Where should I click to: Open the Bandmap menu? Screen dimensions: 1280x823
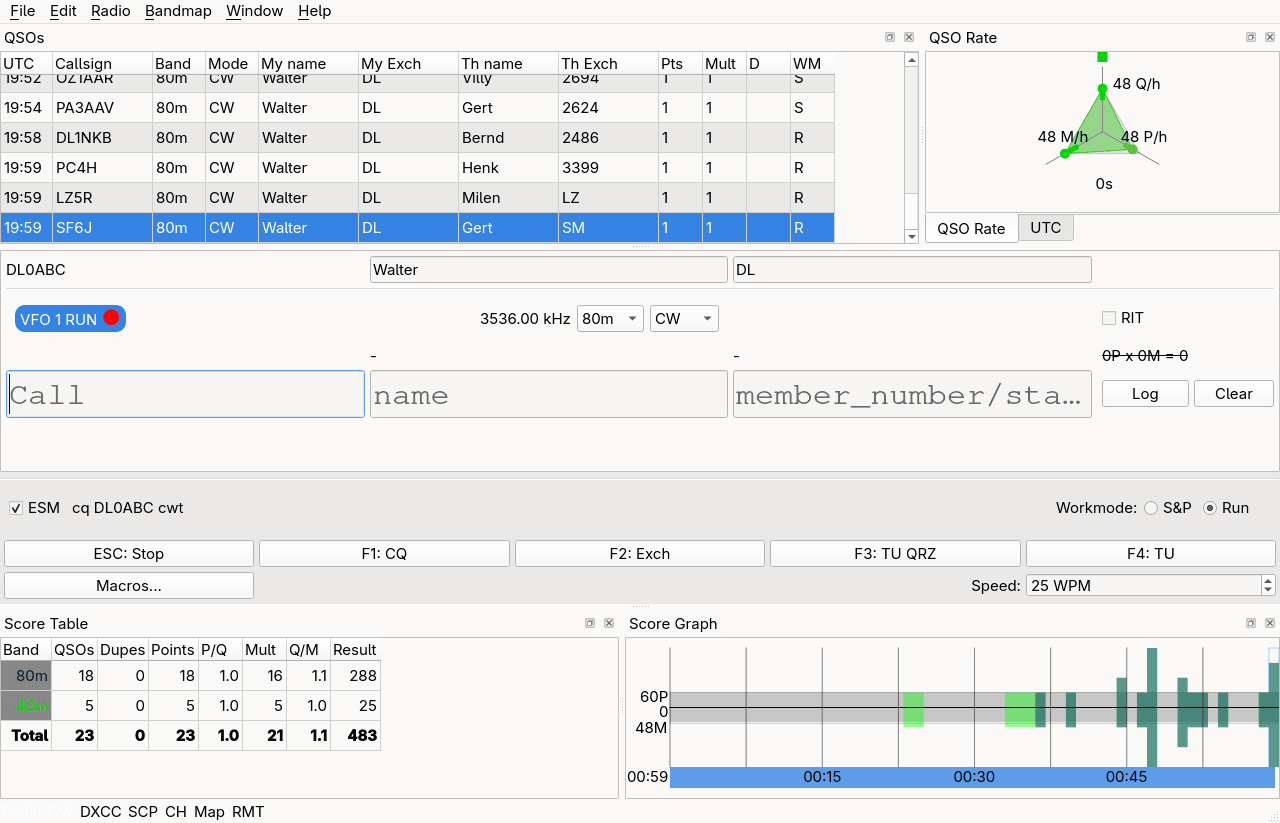[x=180, y=11]
